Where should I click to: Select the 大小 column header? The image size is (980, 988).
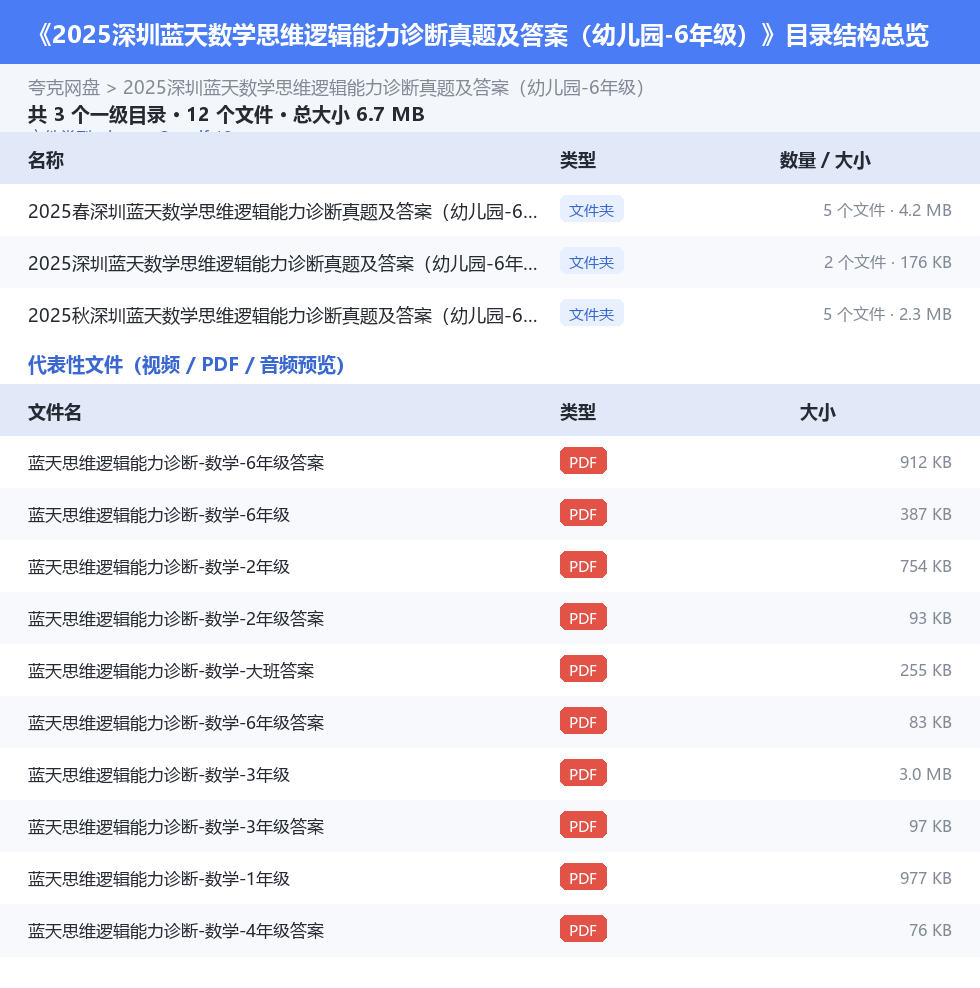click(817, 412)
